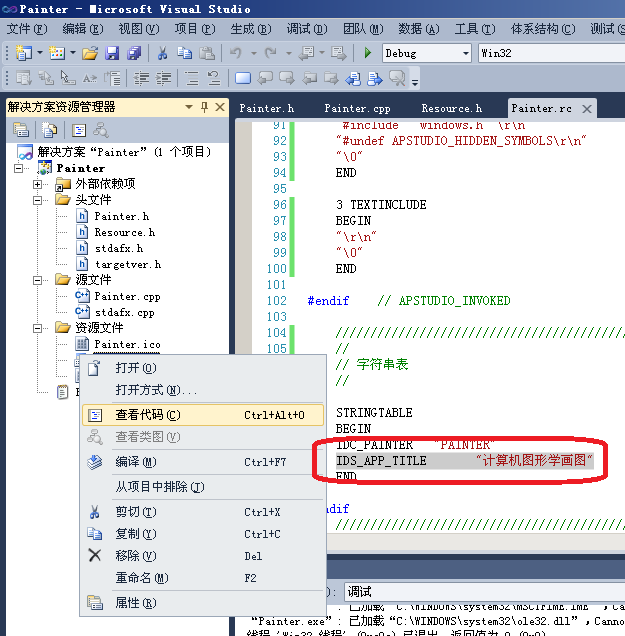Image resolution: width=625 pixels, height=636 pixels.
Task: Choose 编译(M) from context menu
Action: 203,462
